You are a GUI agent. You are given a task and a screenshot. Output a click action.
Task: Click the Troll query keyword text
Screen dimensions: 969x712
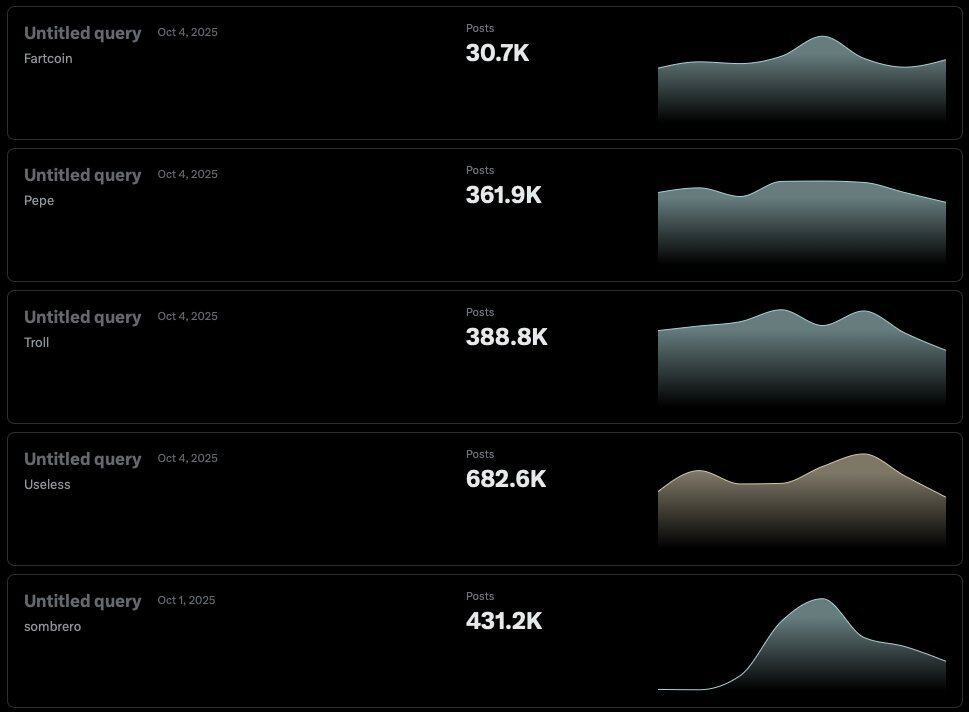(37, 342)
